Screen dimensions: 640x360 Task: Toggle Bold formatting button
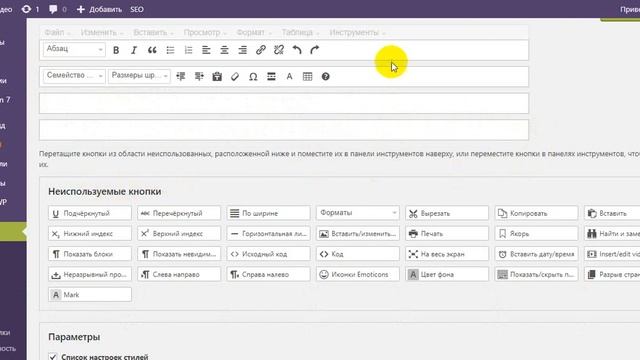tap(116, 50)
